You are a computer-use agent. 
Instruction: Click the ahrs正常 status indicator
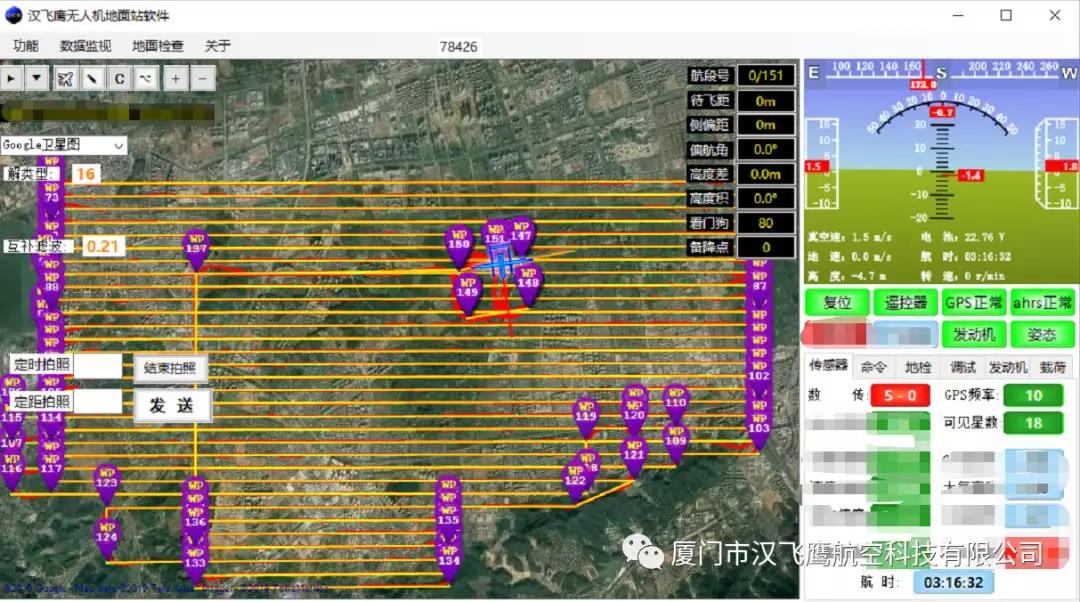tap(1042, 301)
